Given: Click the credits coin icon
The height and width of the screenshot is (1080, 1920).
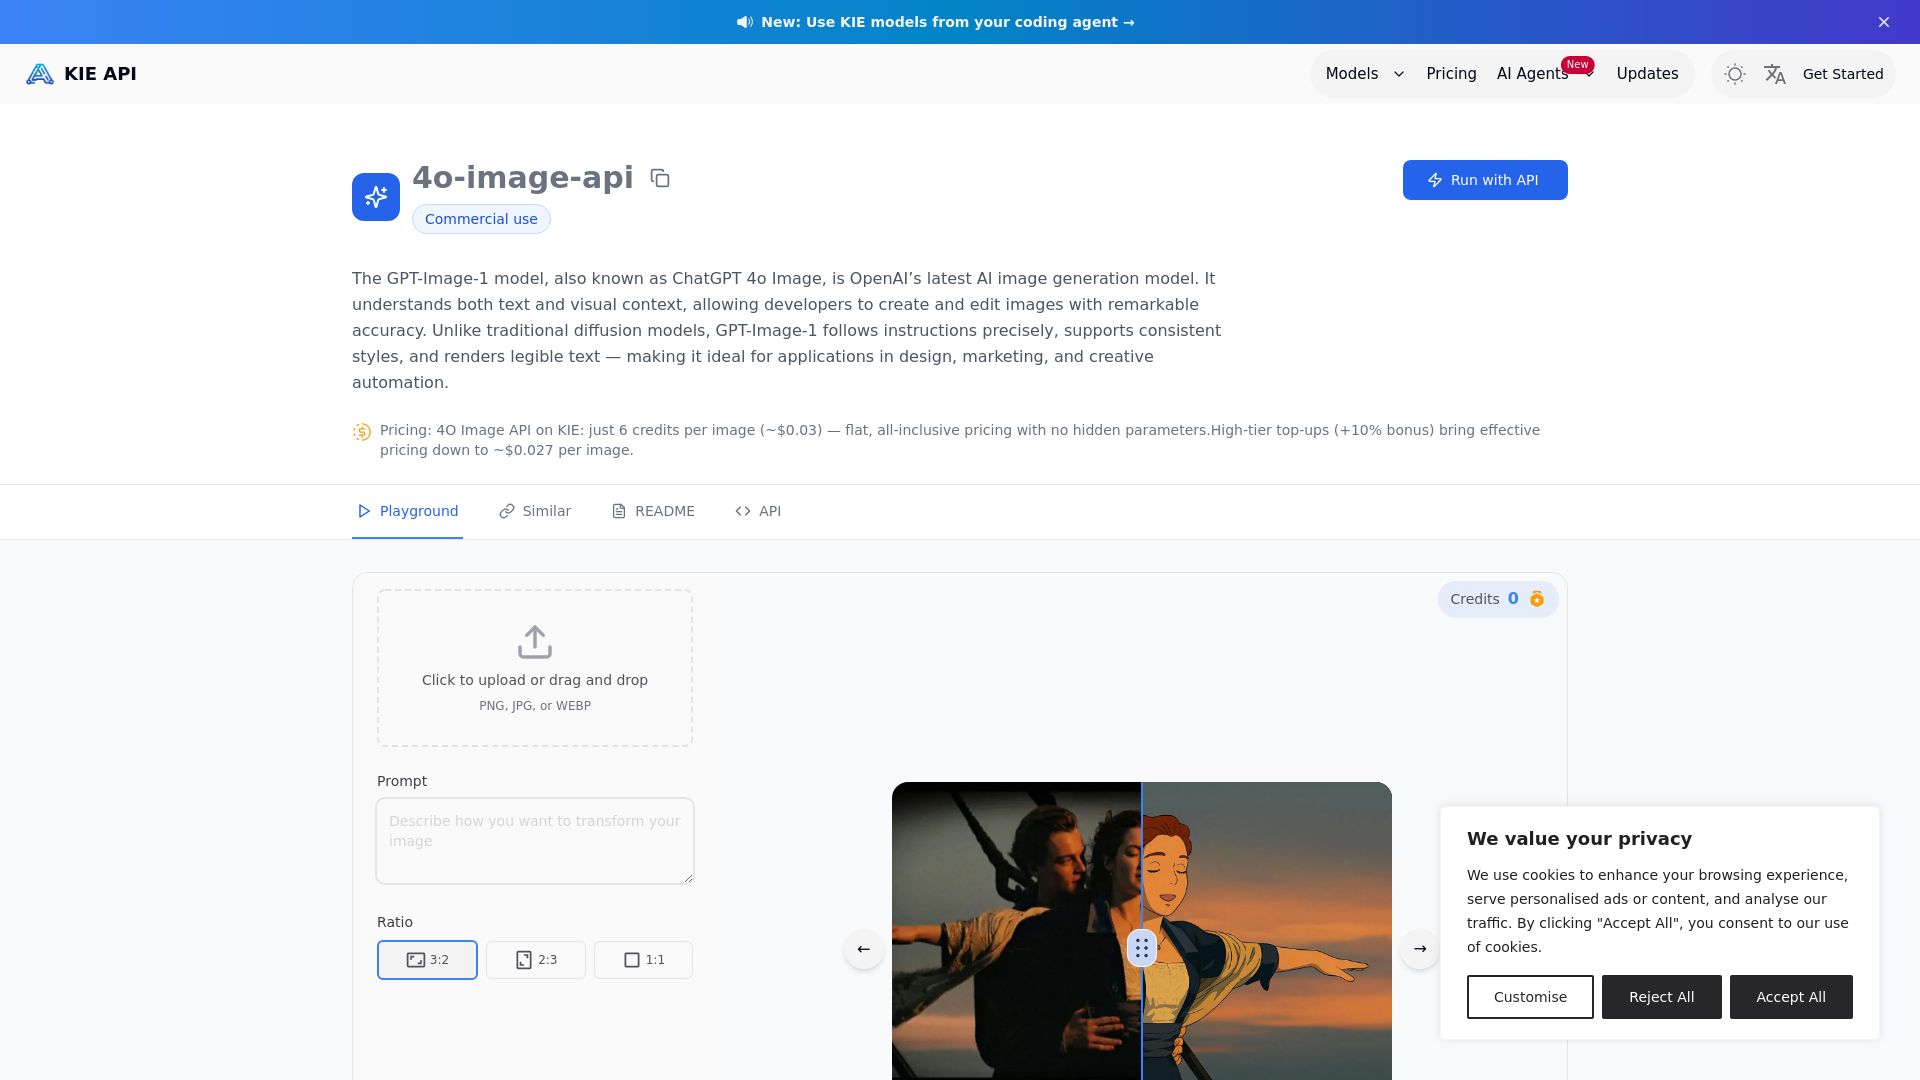Looking at the screenshot, I should (x=1537, y=599).
